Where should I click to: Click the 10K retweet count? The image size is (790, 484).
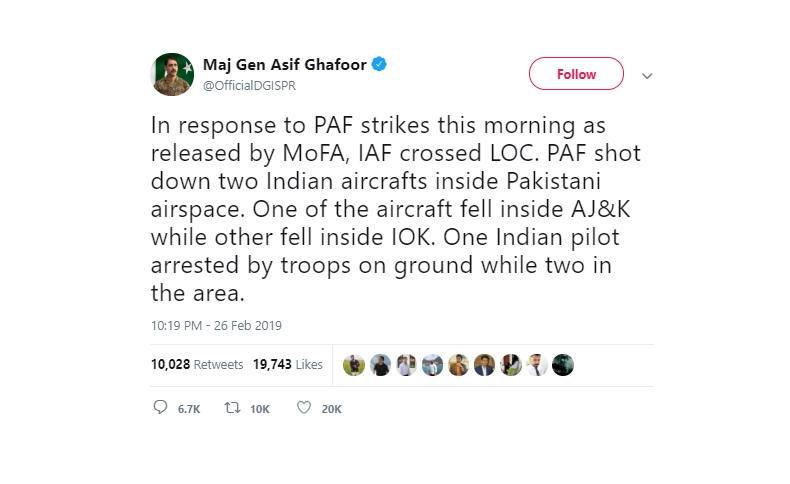point(259,409)
